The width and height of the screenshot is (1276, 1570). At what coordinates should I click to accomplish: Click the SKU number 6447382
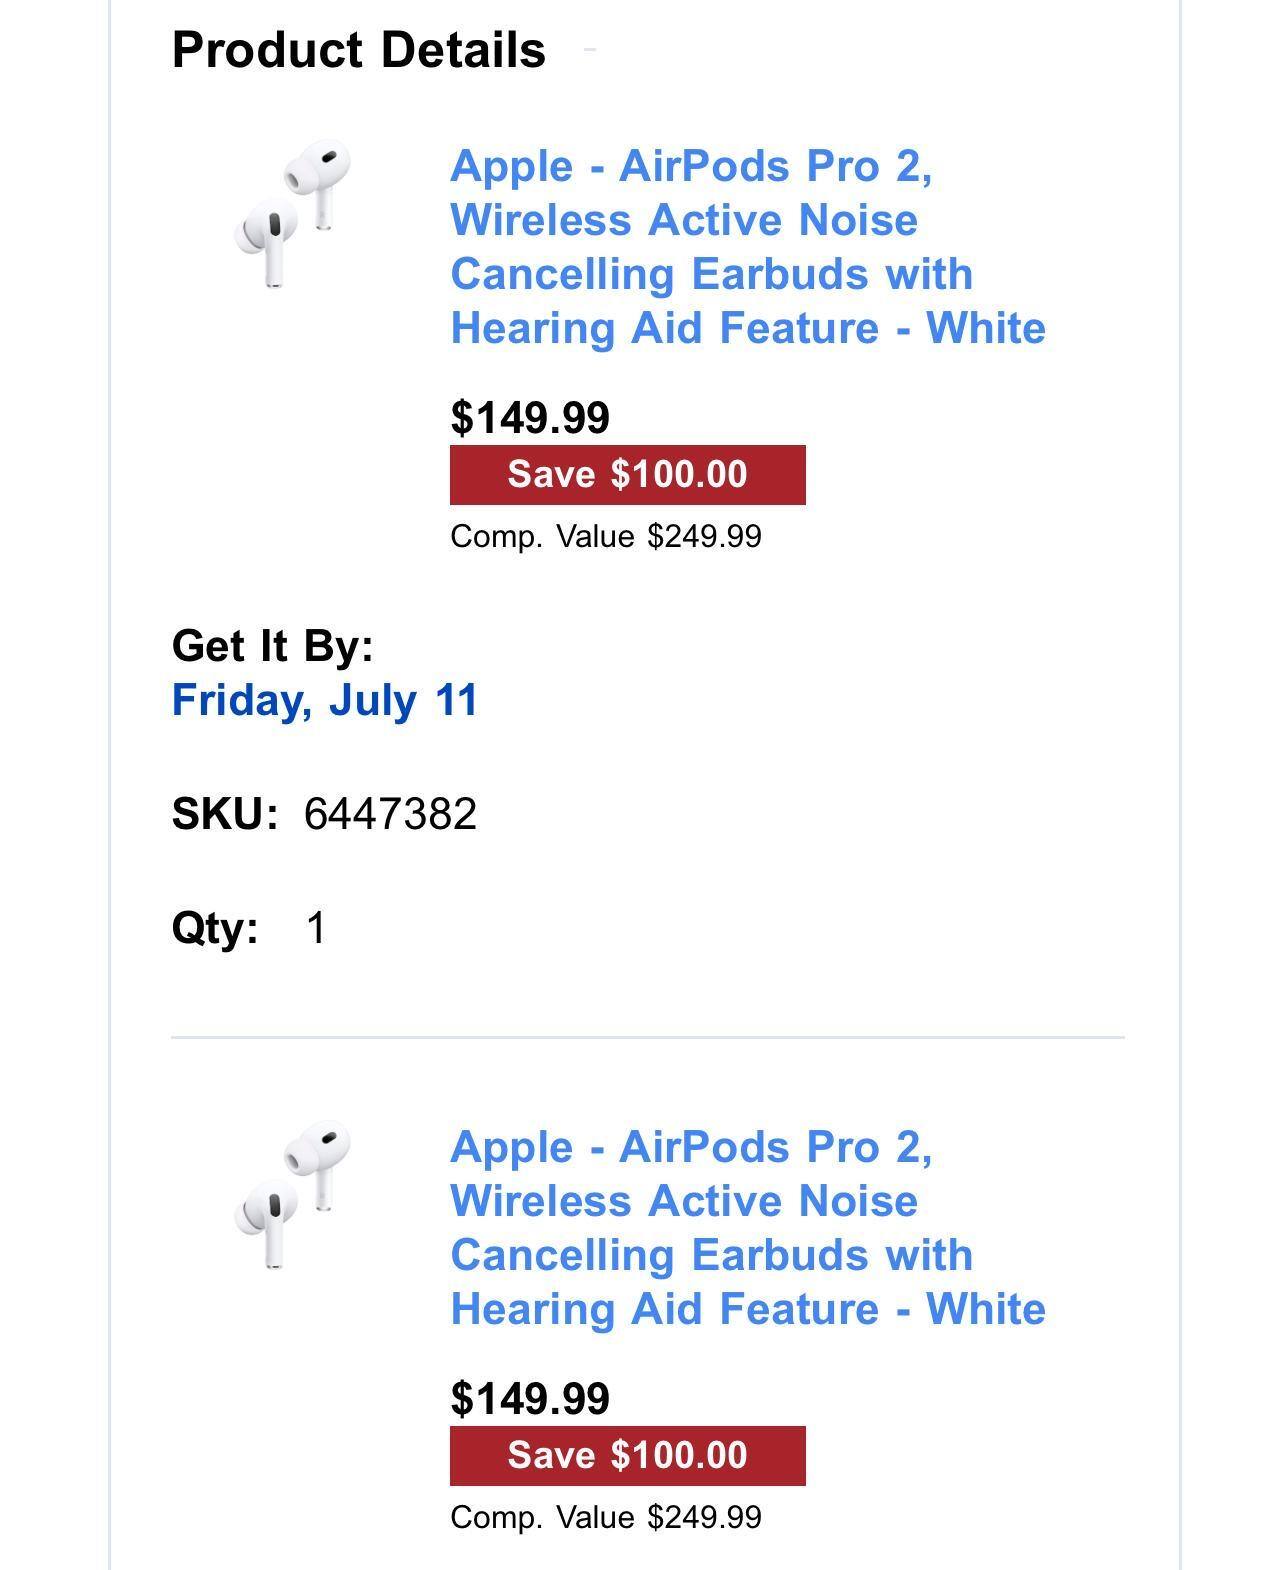[390, 814]
